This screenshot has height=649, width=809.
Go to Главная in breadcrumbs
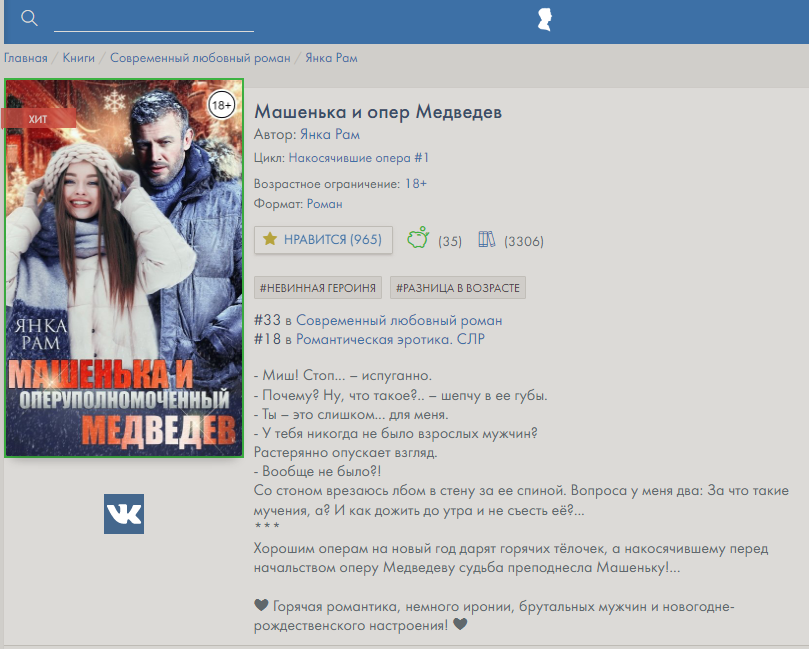point(25,58)
